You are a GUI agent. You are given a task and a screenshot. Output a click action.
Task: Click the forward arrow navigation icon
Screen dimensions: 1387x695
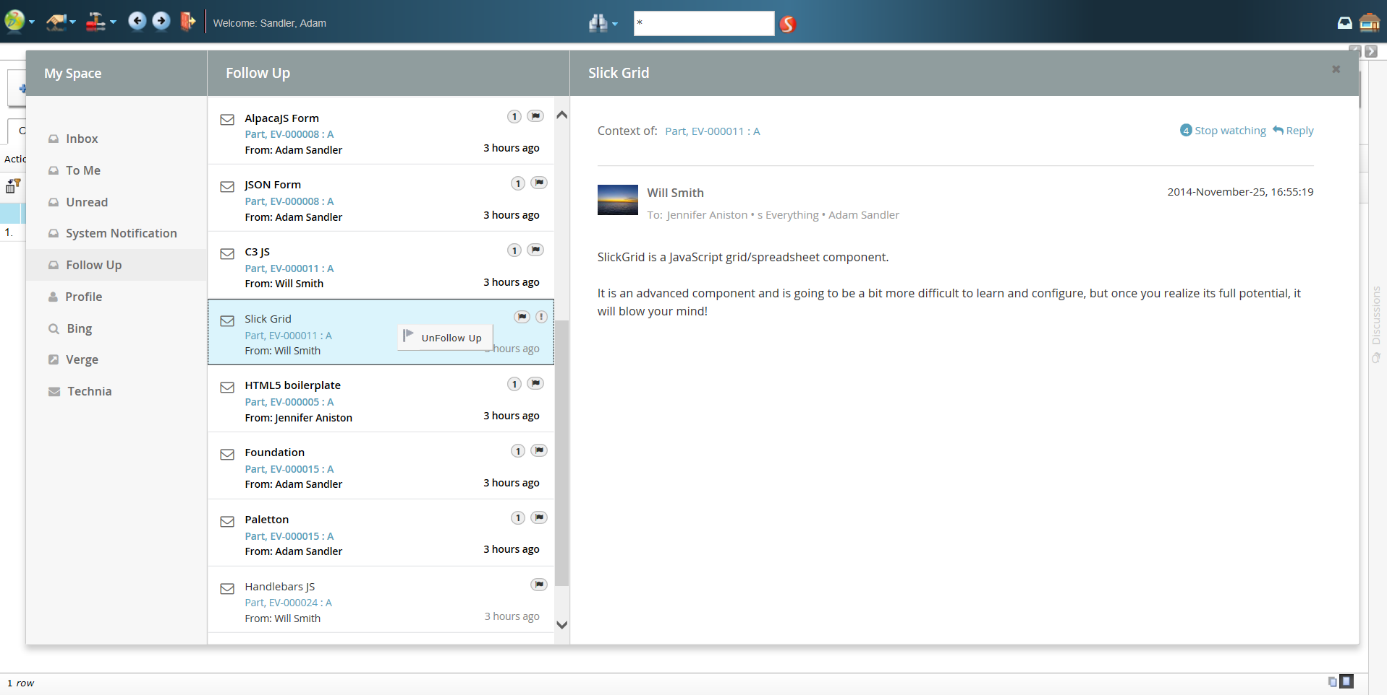point(161,21)
